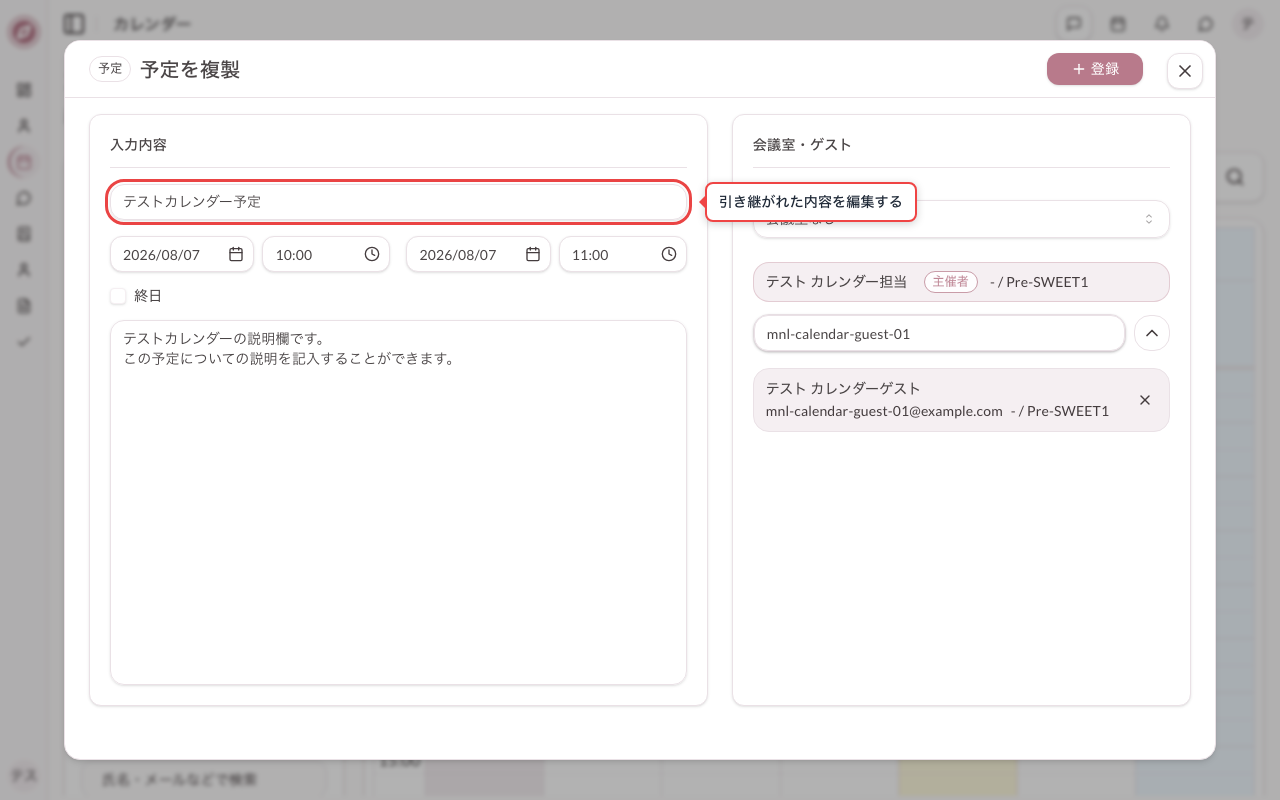The image size is (1280, 800).
Task: Click the 予定 badge beside the dialog title
Action: pyautogui.click(x=110, y=69)
